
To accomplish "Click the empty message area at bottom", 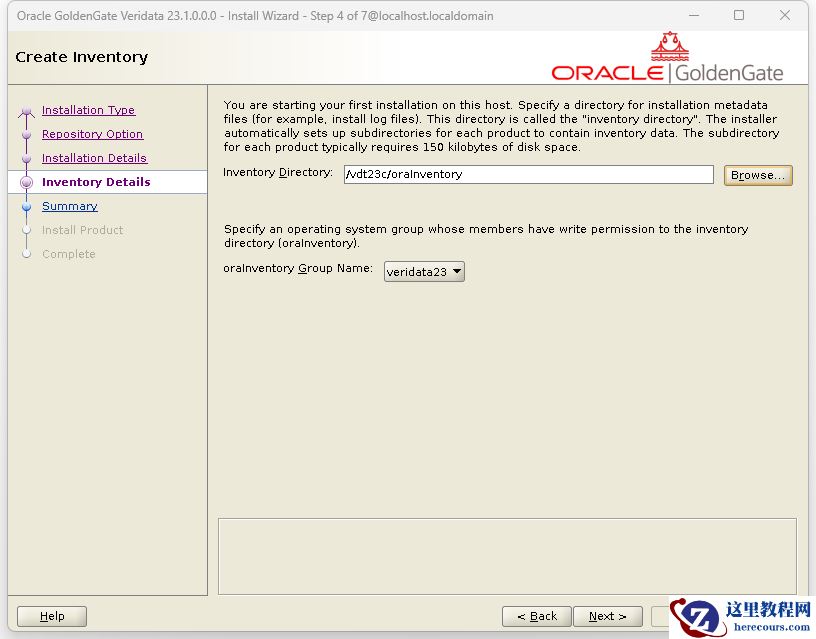I will click(507, 556).
